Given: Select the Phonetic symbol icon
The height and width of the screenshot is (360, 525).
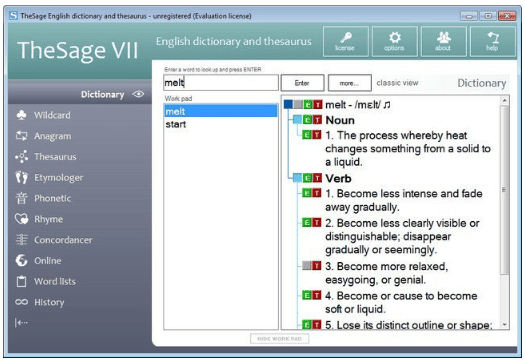Looking at the screenshot, I should point(21,198).
